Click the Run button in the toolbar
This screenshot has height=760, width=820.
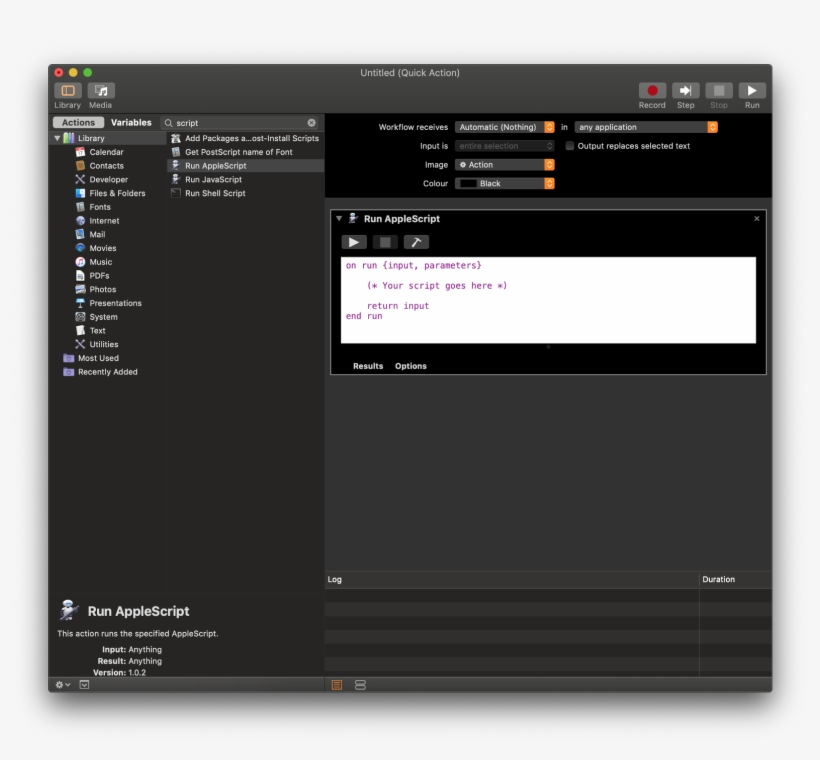click(x=751, y=89)
